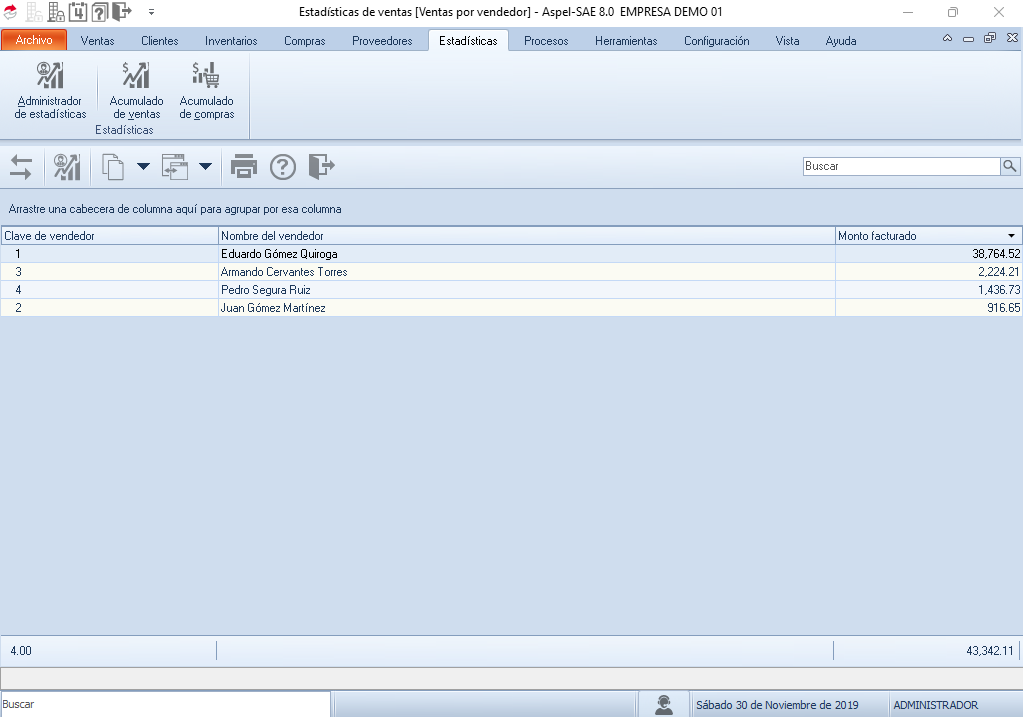Expand quick access toolbar customize arrow

click(151, 12)
